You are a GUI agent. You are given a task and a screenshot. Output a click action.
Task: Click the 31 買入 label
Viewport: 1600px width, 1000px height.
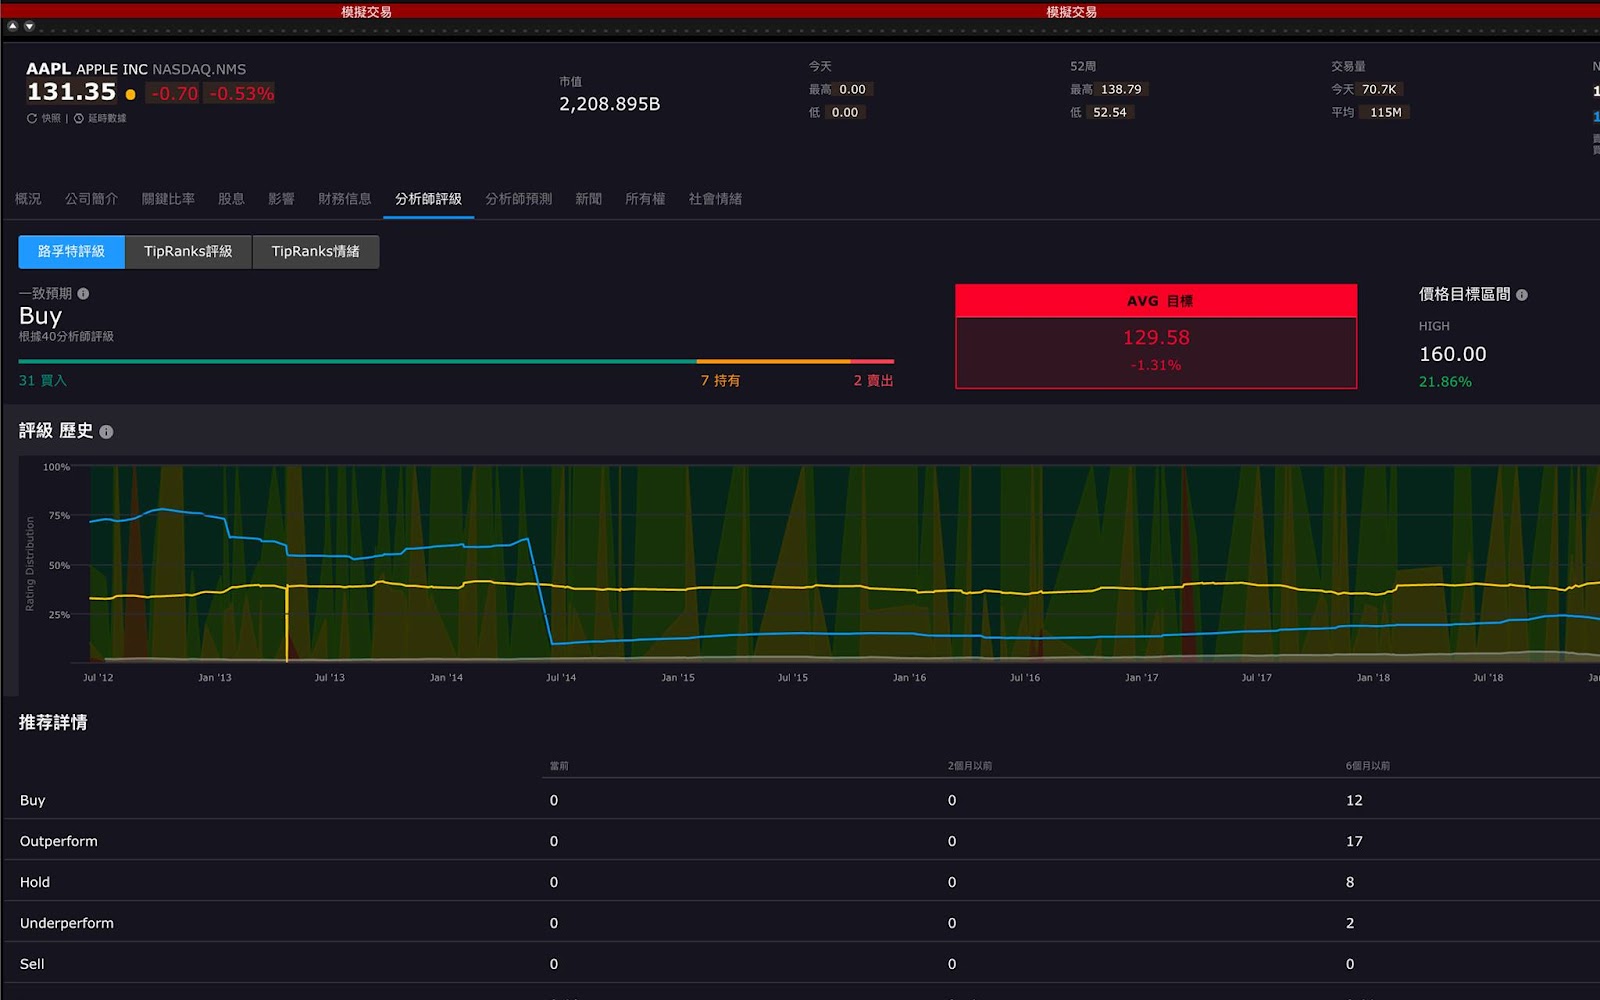coord(43,381)
